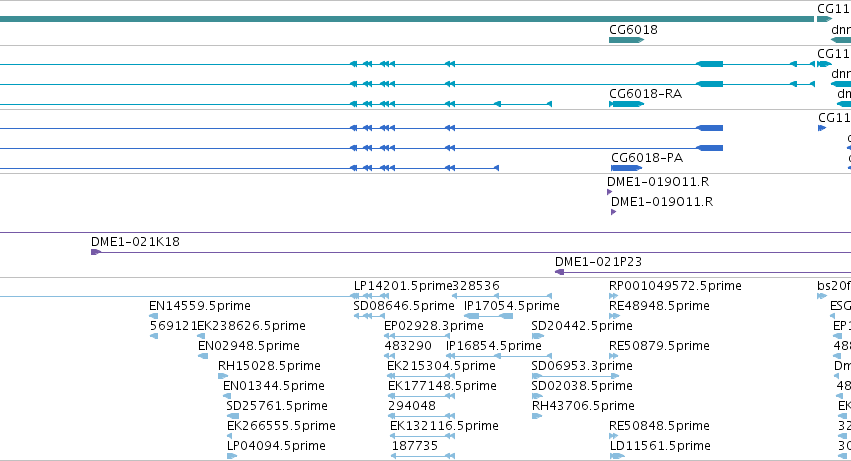This screenshot has height=461, width=851.
Task: Select the 569121 feature label
Action: tap(173, 326)
